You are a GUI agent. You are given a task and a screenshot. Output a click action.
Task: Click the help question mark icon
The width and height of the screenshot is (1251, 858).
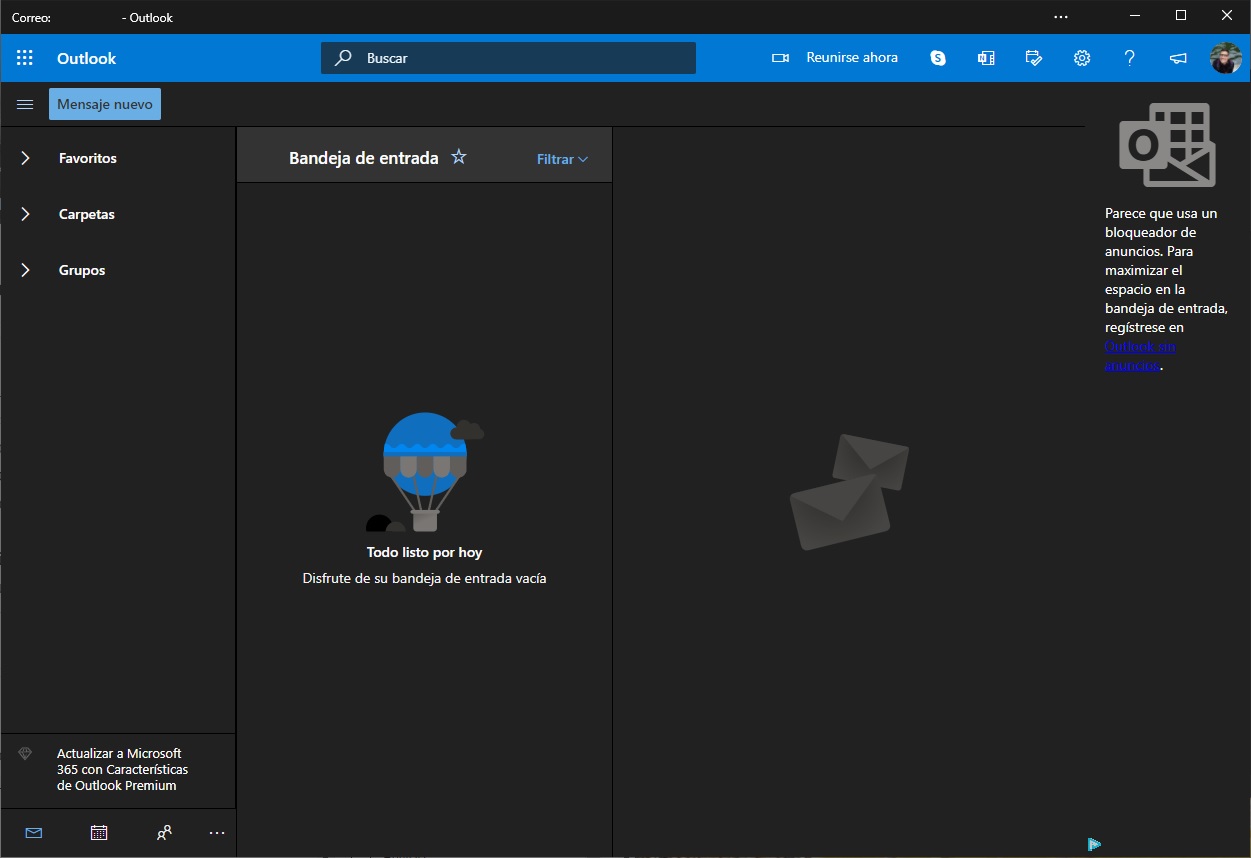point(1130,58)
